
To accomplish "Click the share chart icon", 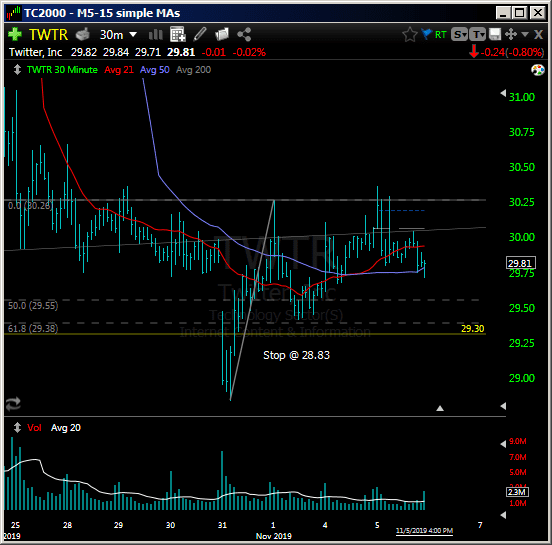I will point(244,35).
